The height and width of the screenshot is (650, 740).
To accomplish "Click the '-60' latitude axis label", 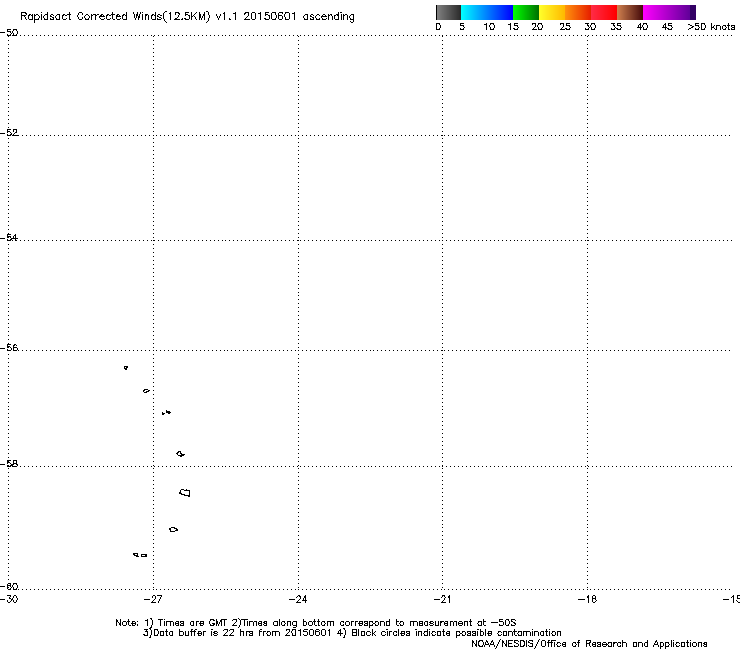I will click(x=9, y=587).
